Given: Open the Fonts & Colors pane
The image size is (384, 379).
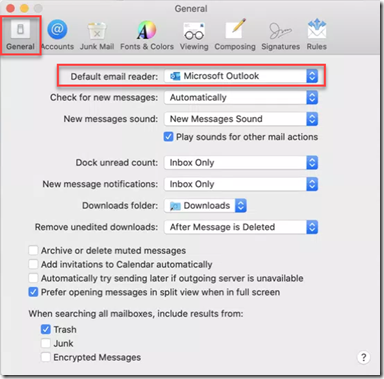Looking at the screenshot, I should 147,35.
